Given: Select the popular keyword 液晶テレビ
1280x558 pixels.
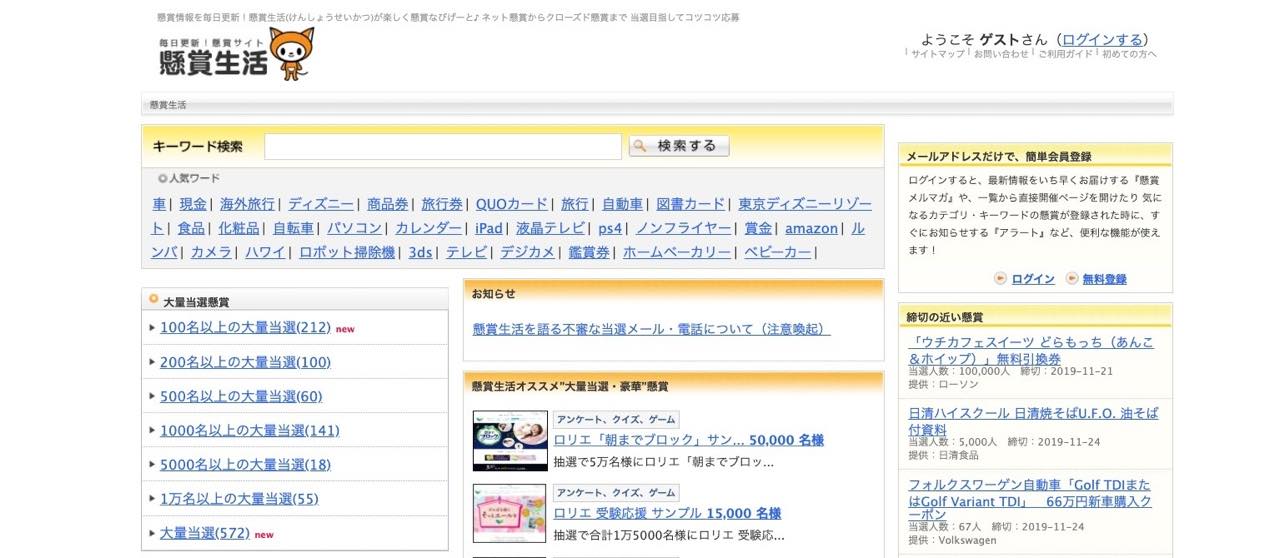Looking at the screenshot, I should (551, 228).
